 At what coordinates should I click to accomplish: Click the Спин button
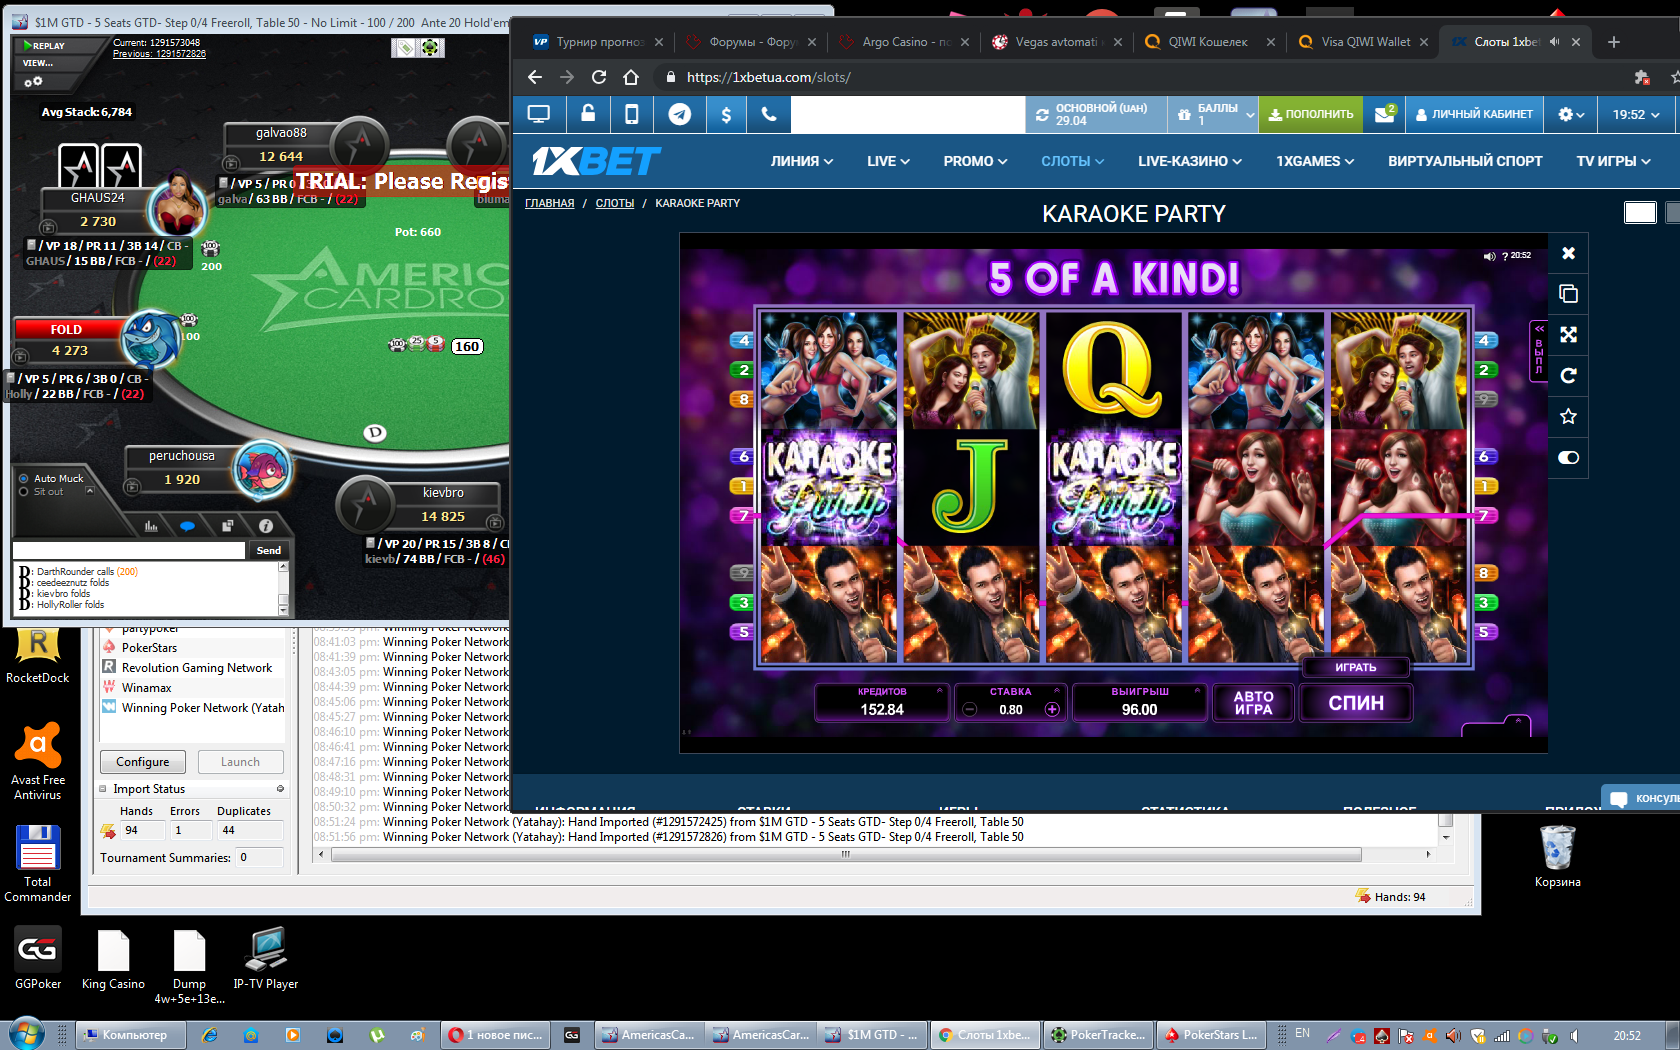tap(1356, 703)
